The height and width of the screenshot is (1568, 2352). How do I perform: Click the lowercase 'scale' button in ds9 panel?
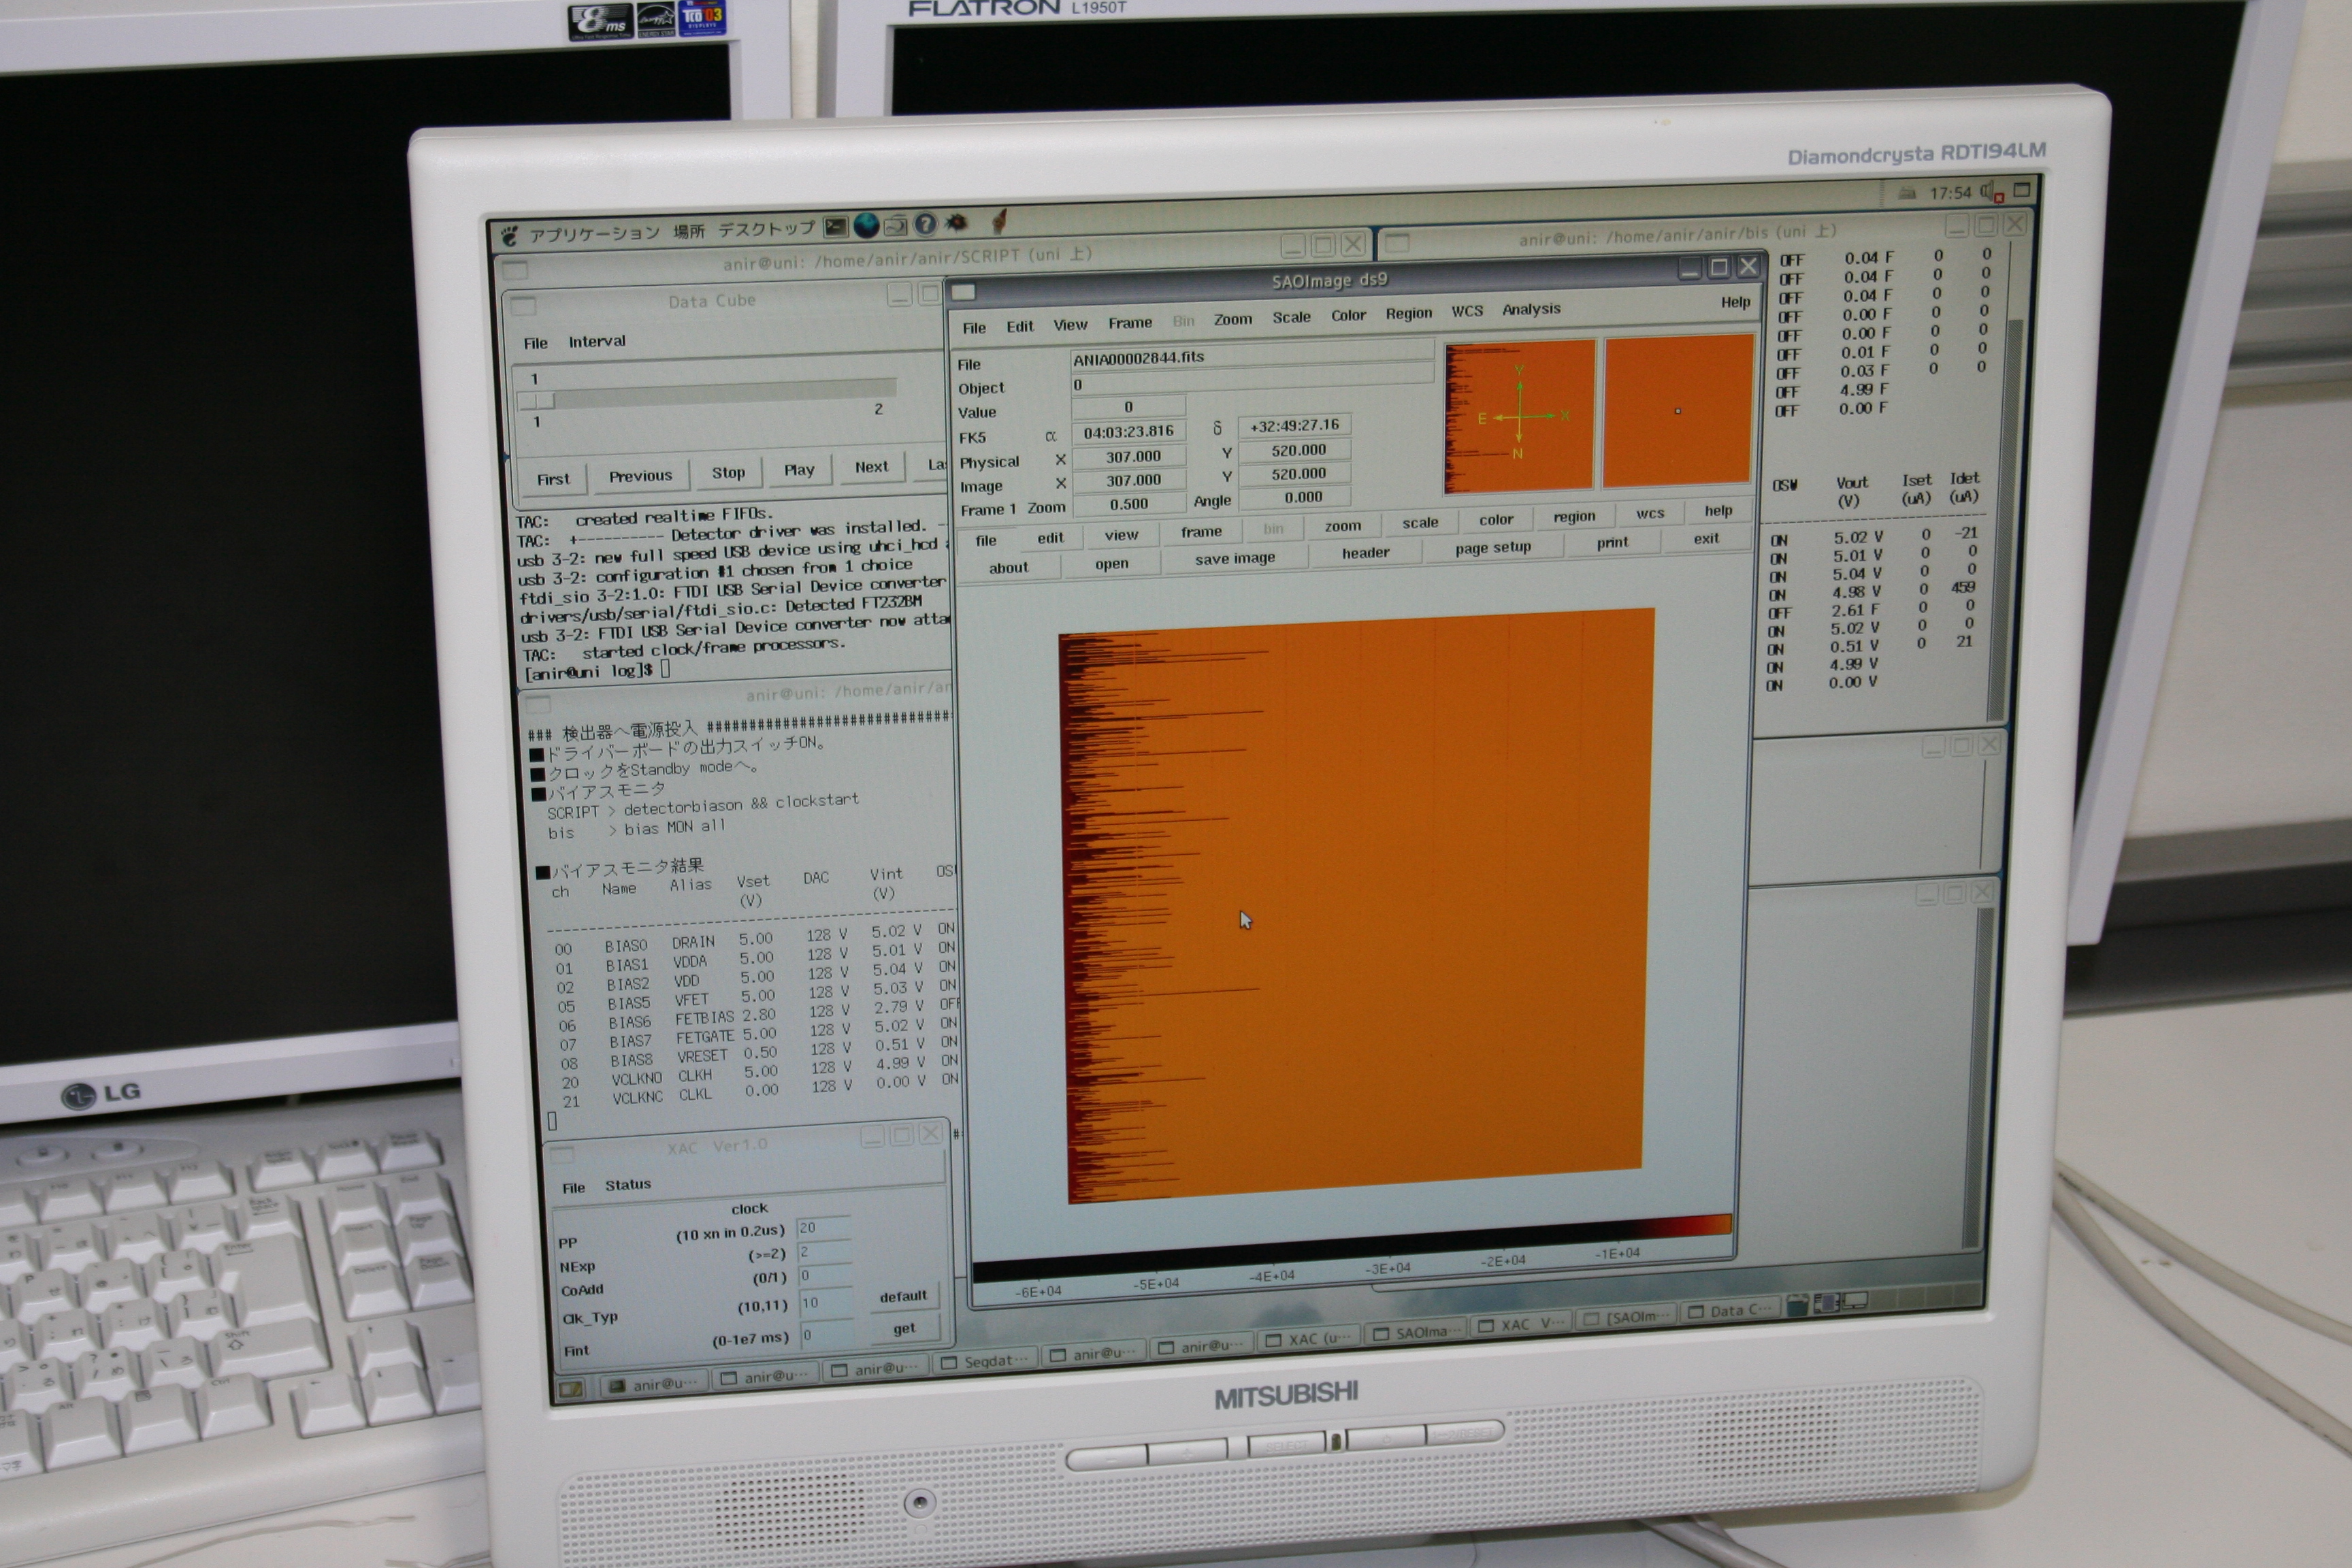pos(1419,522)
